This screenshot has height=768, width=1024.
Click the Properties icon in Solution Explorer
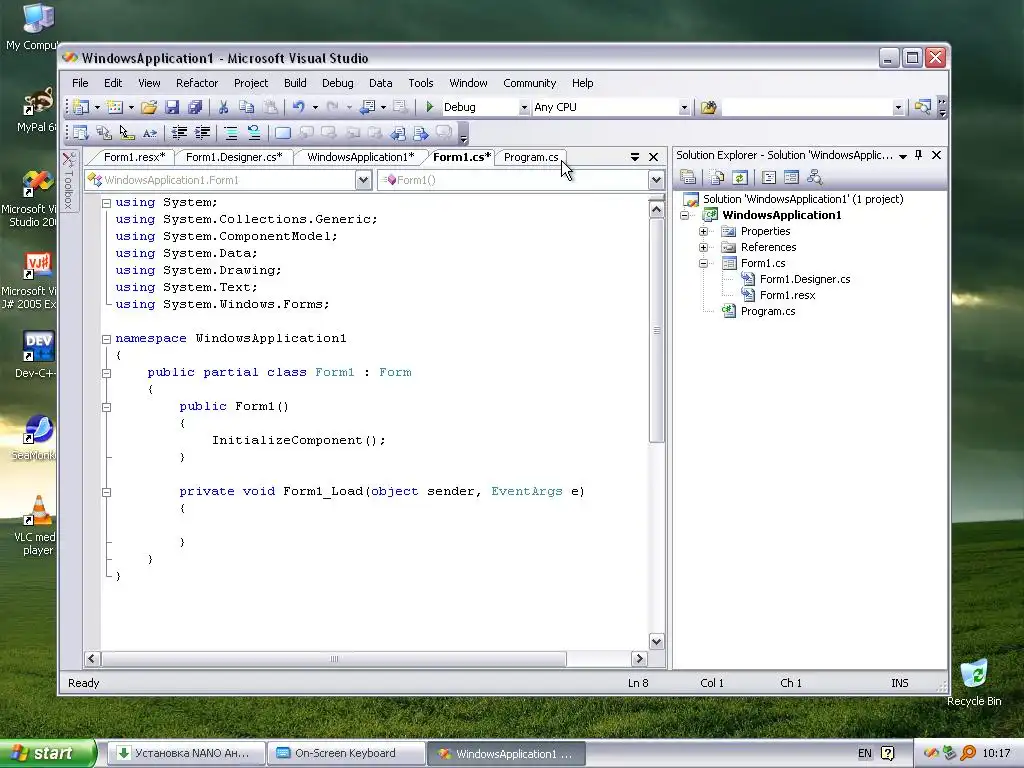pos(688,177)
